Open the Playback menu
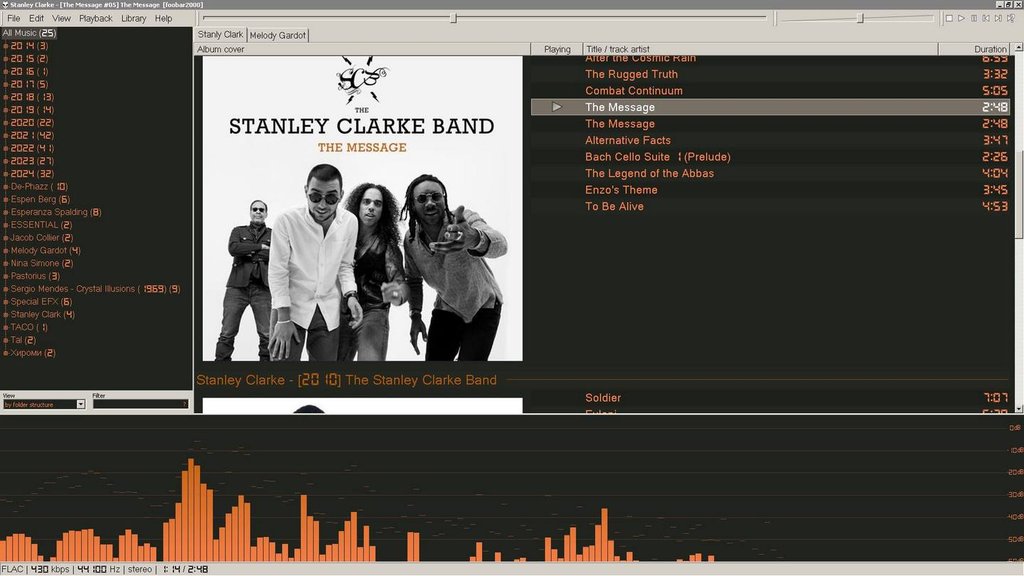1024x576 pixels. pos(96,18)
